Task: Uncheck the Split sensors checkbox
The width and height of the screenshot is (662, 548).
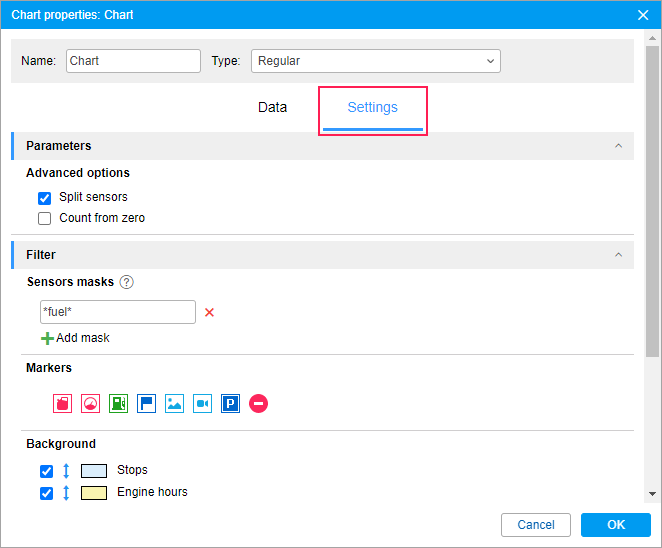Action: 44,198
